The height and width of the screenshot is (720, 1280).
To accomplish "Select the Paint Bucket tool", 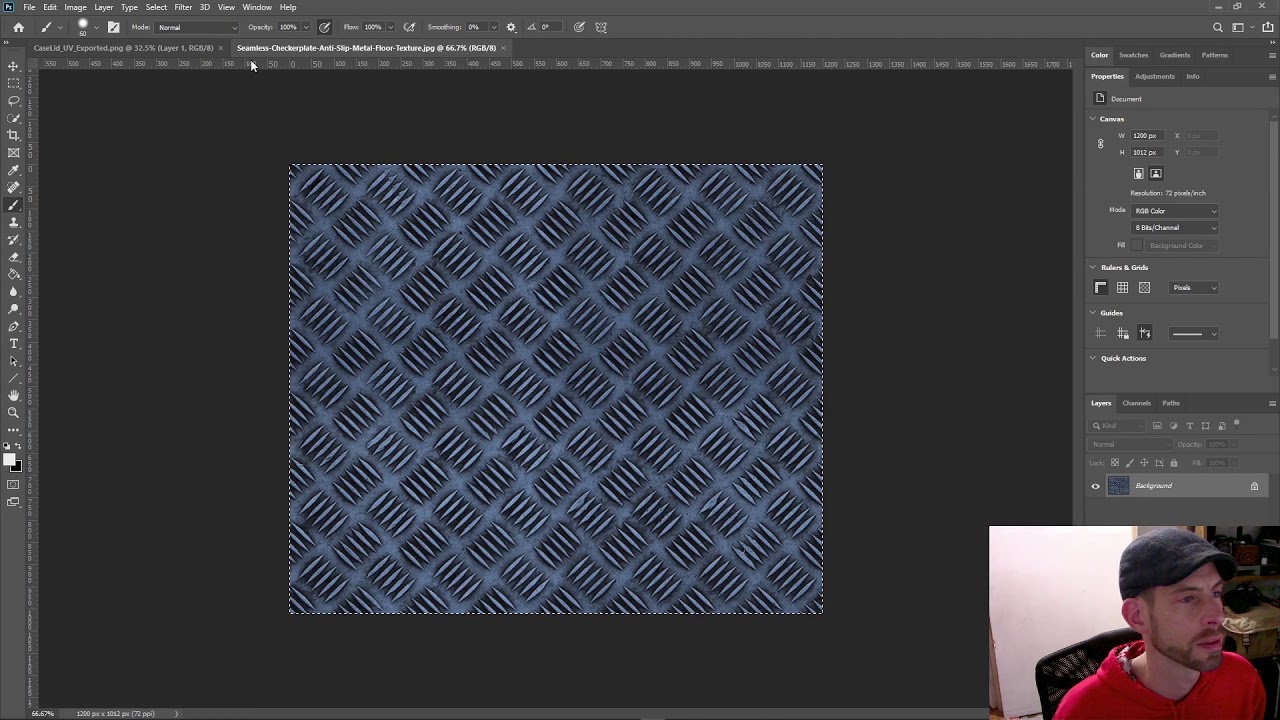I will pos(13,274).
